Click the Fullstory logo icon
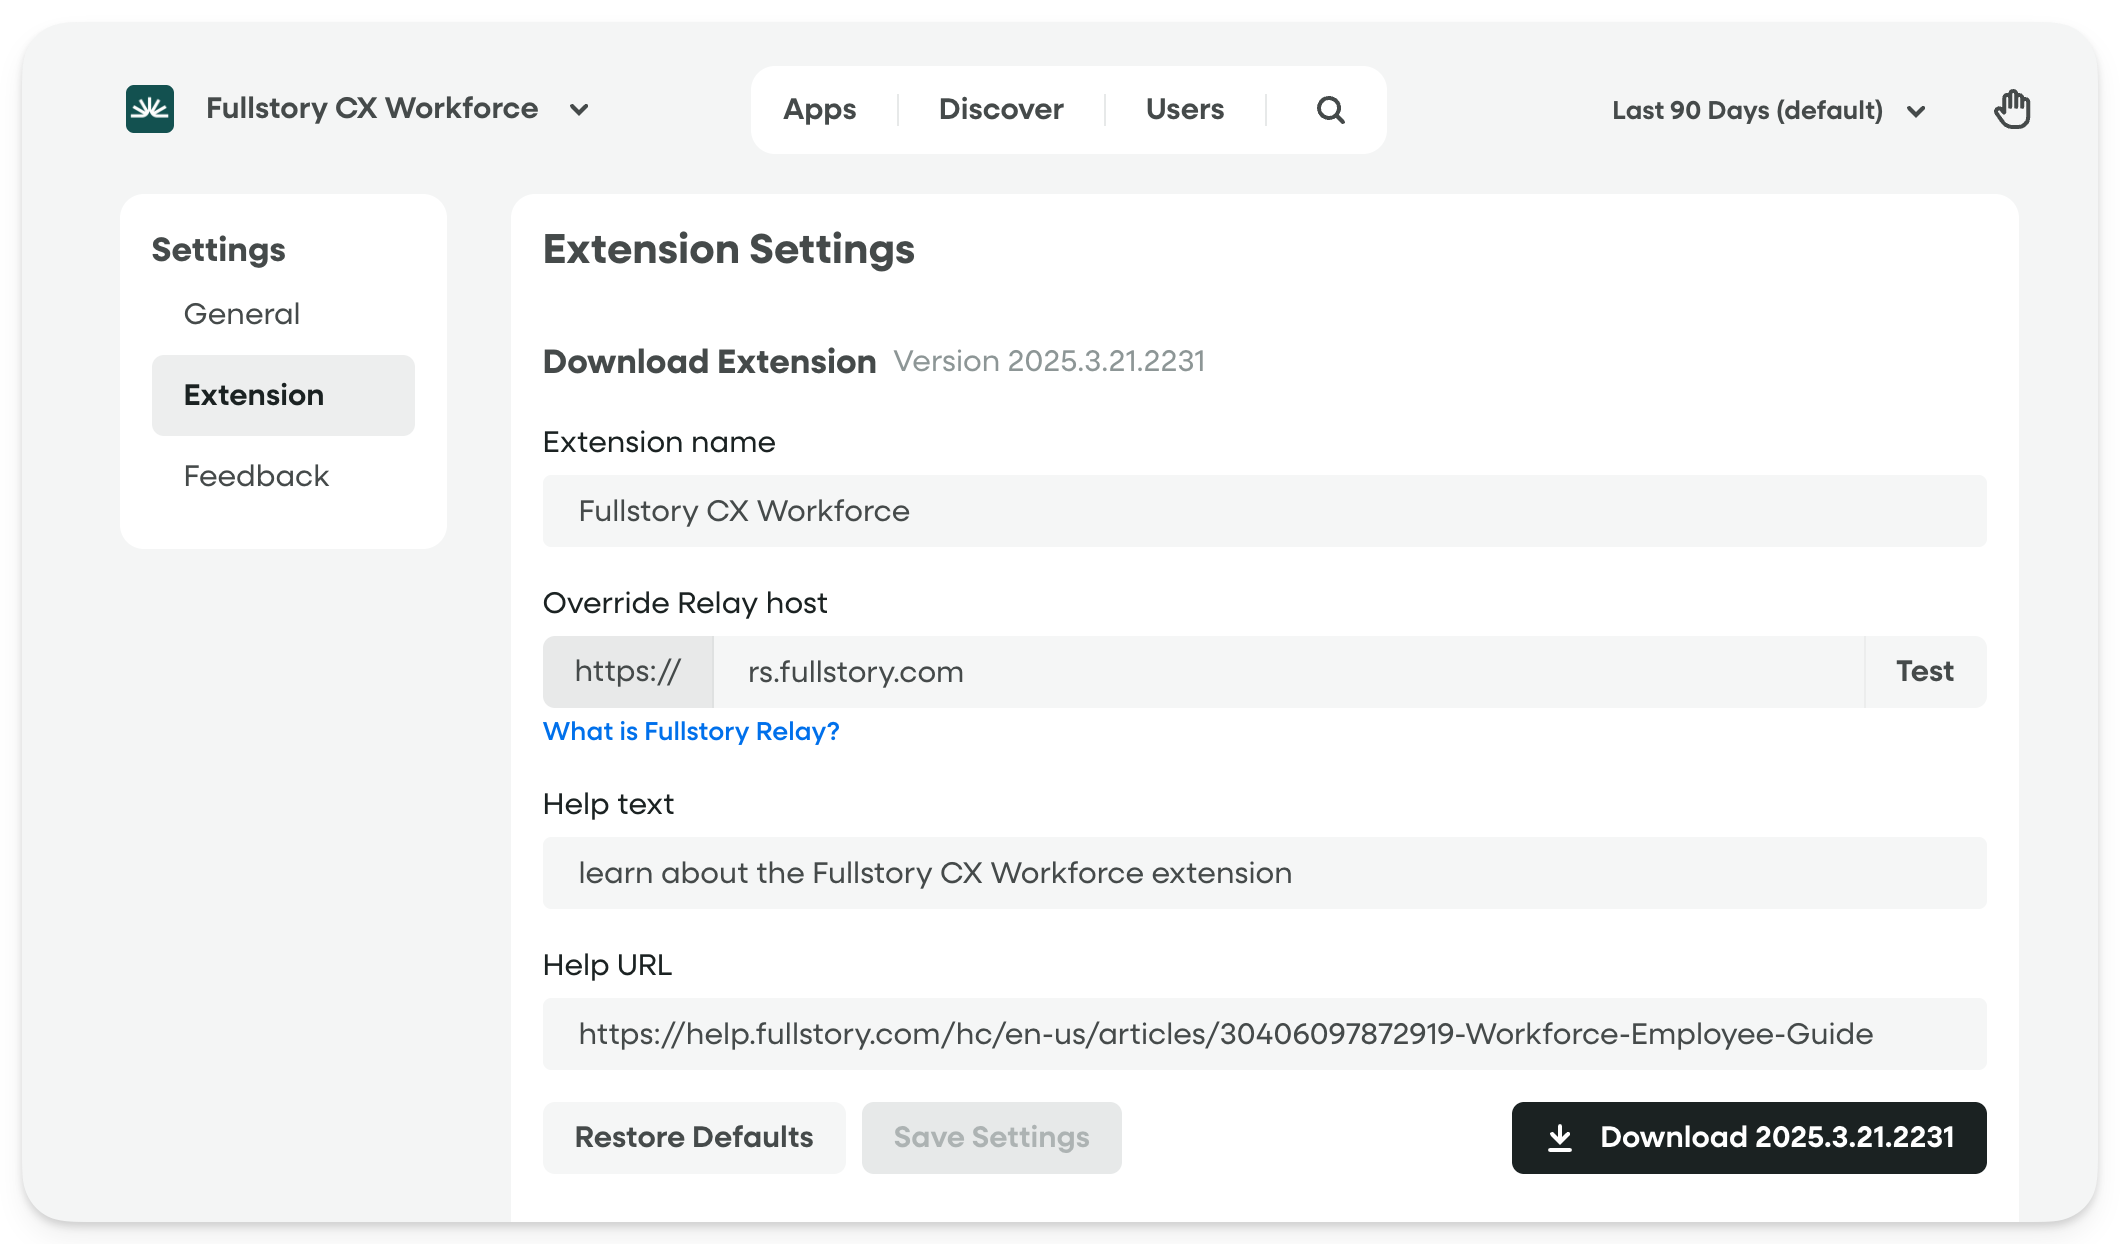Image resolution: width=2120 pixels, height=1244 pixels. (x=150, y=109)
